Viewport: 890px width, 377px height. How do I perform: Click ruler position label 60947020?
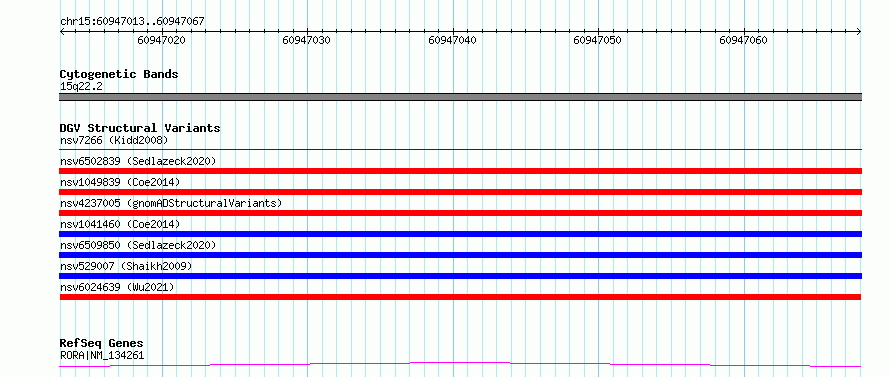[x=161, y=40]
